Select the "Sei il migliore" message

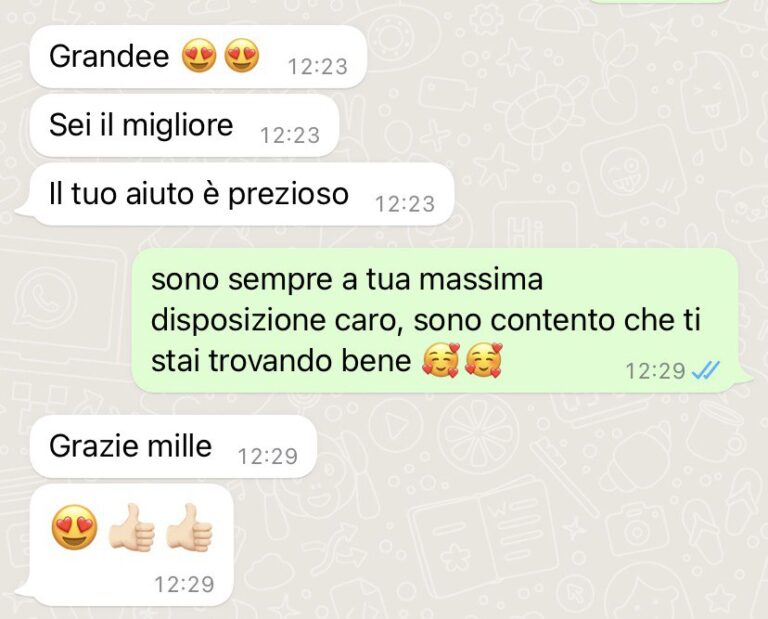click(184, 125)
